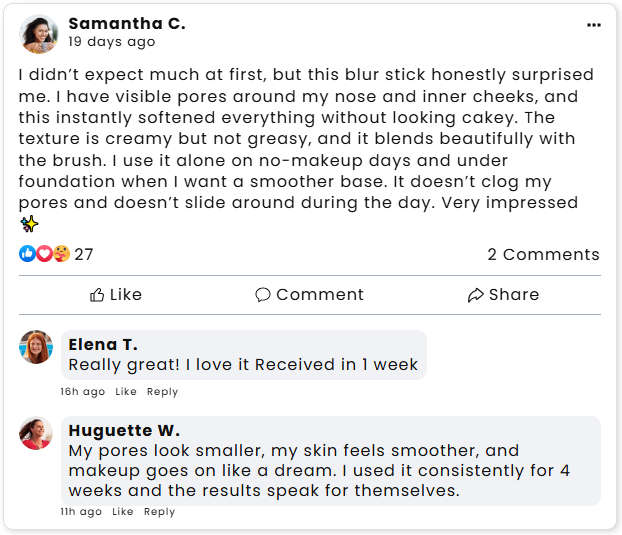Click Huguette W.'s avatar
This screenshot has height=535, width=622.
pos(36,433)
